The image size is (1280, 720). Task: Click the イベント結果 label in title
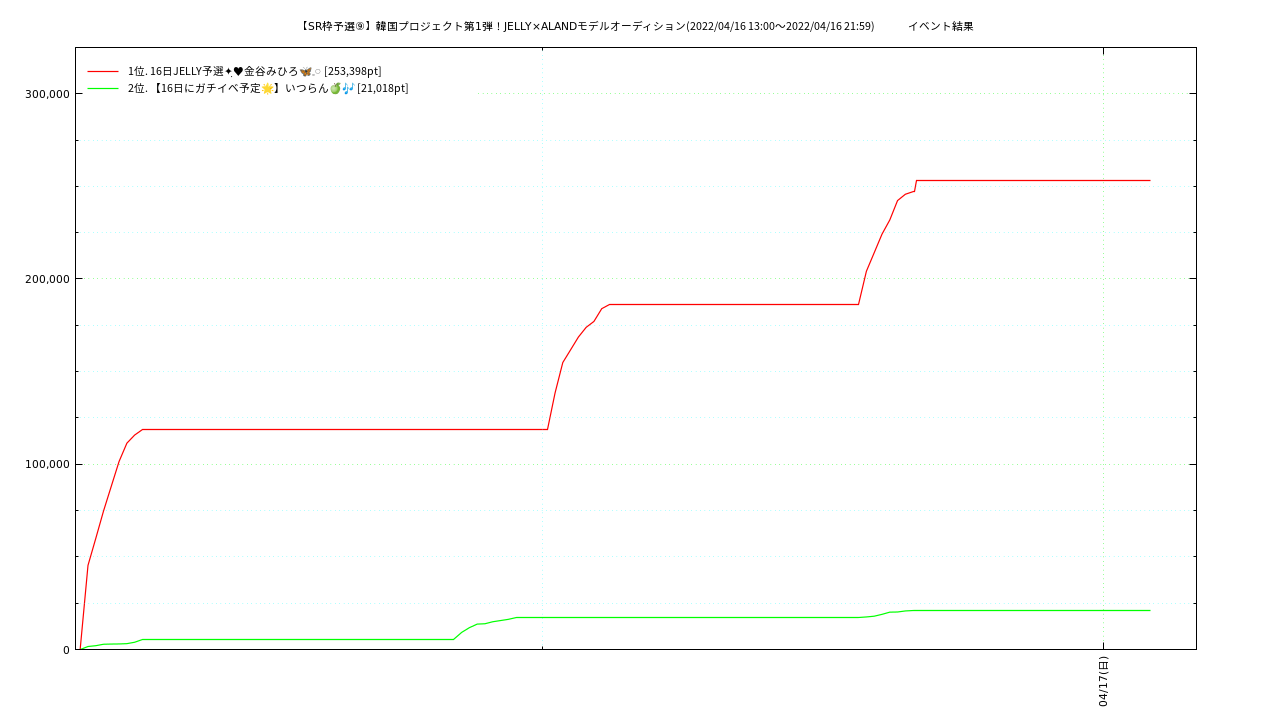(940, 26)
